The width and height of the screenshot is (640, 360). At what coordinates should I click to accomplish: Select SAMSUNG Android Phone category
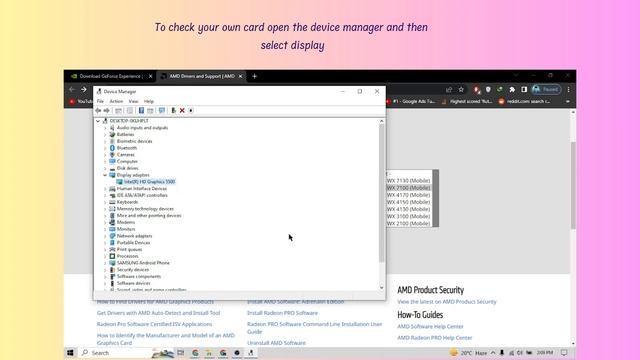pos(143,263)
